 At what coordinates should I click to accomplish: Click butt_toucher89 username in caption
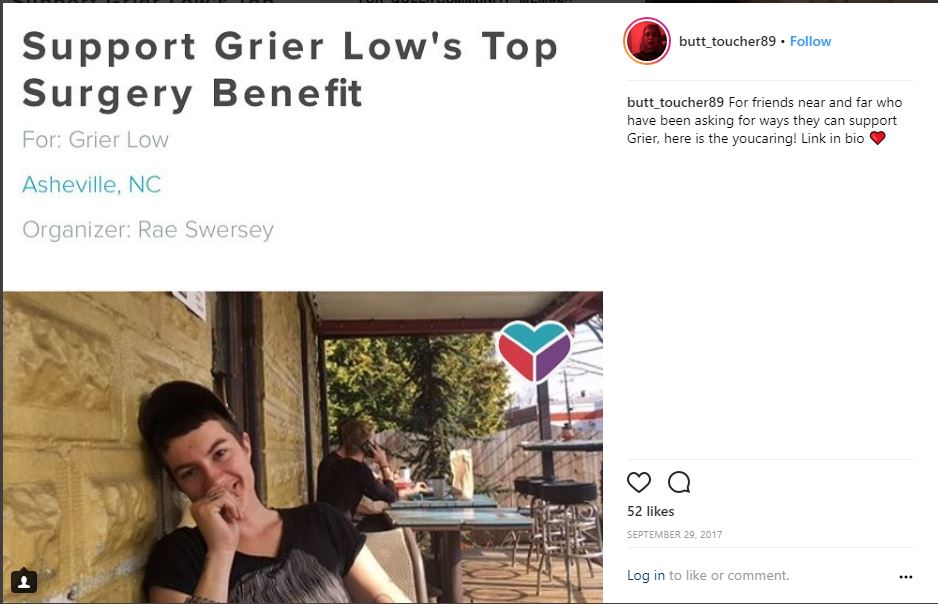point(675,102)
